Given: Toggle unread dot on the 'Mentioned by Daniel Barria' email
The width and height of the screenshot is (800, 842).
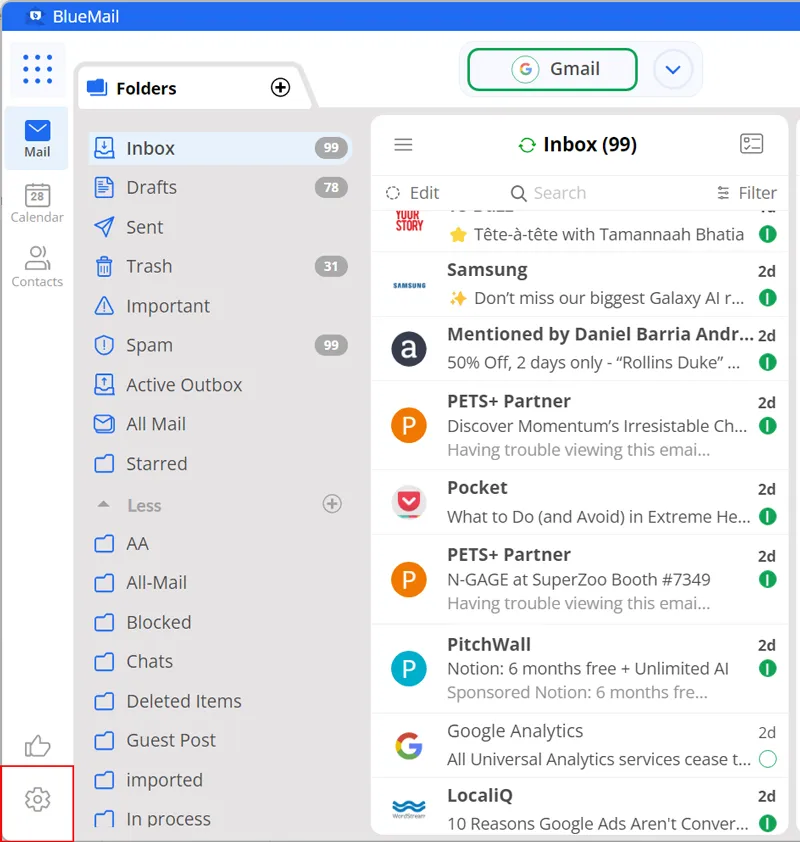Looking at the screenshot, I should coord(768,362).
